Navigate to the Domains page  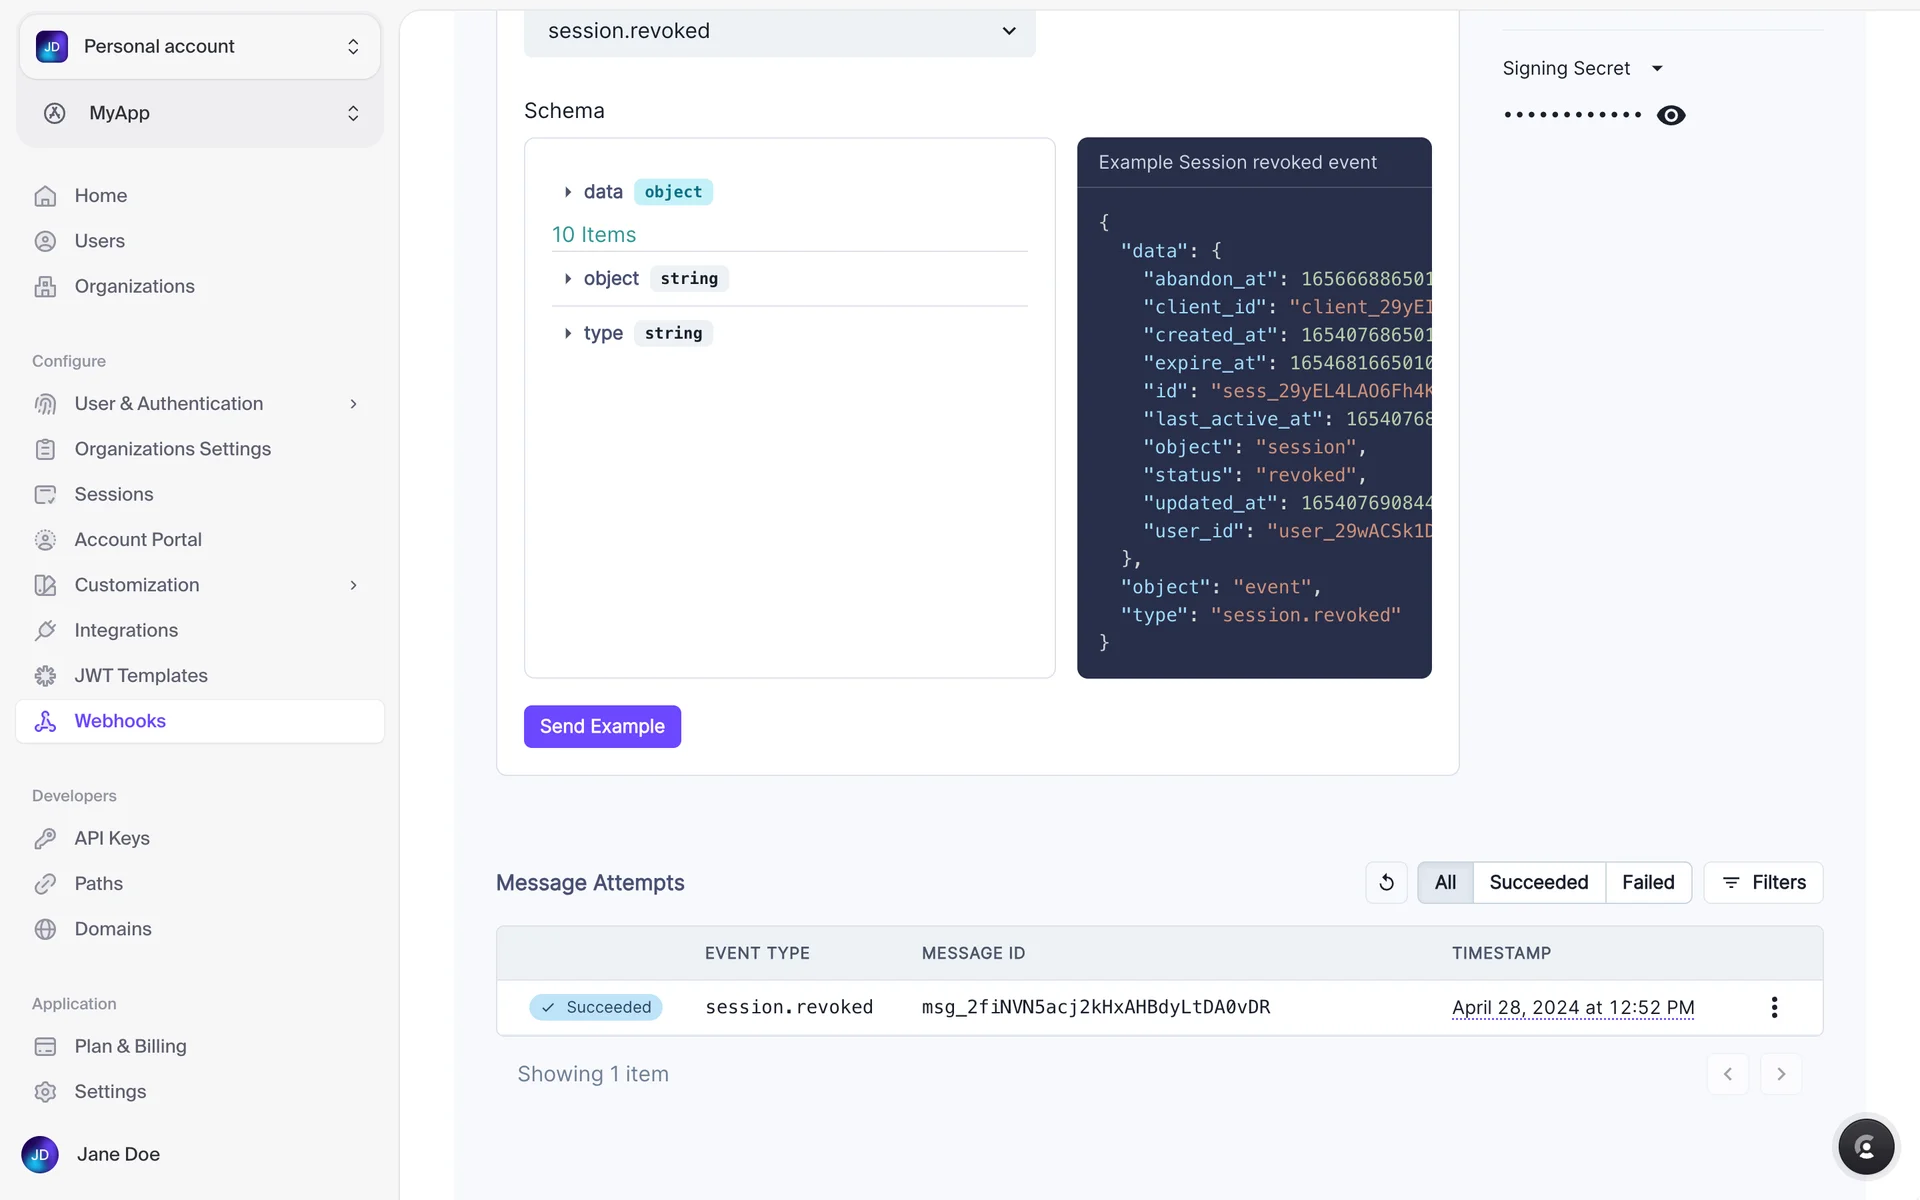pos(112,928)
